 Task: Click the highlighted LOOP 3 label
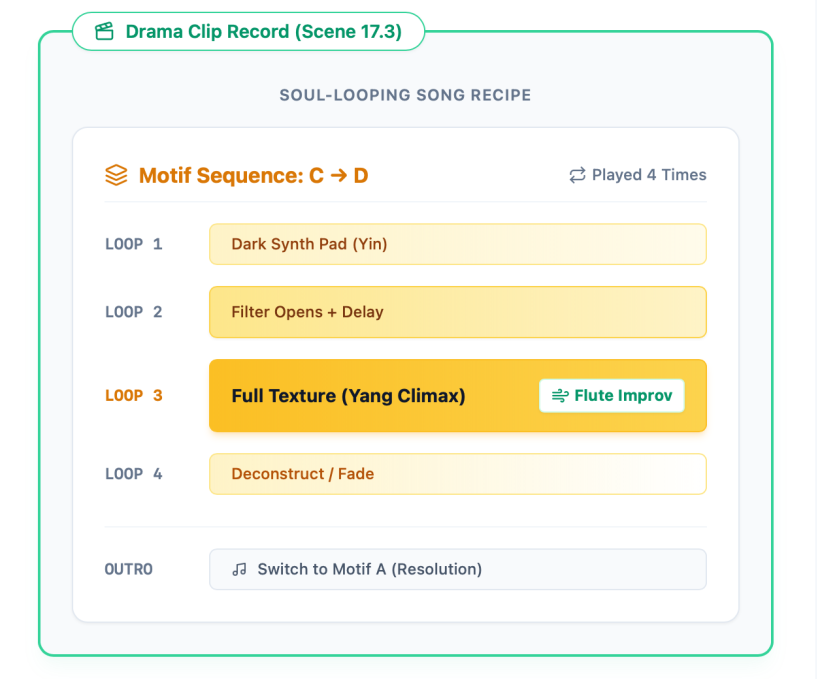[134, 395]
